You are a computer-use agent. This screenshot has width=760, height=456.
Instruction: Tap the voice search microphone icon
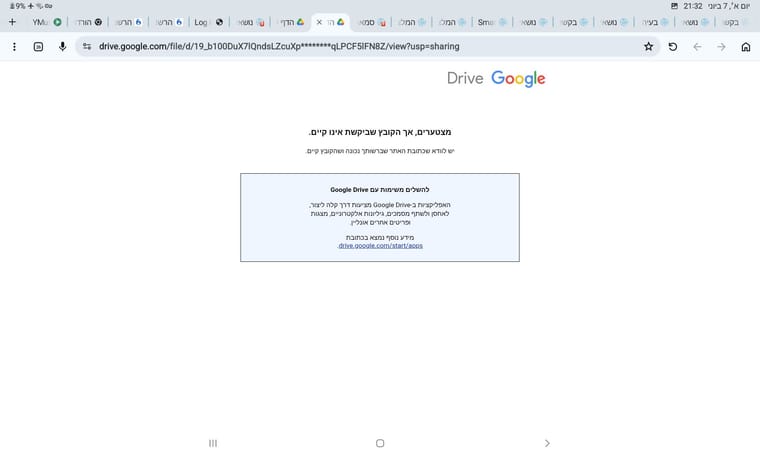point(63,47)
